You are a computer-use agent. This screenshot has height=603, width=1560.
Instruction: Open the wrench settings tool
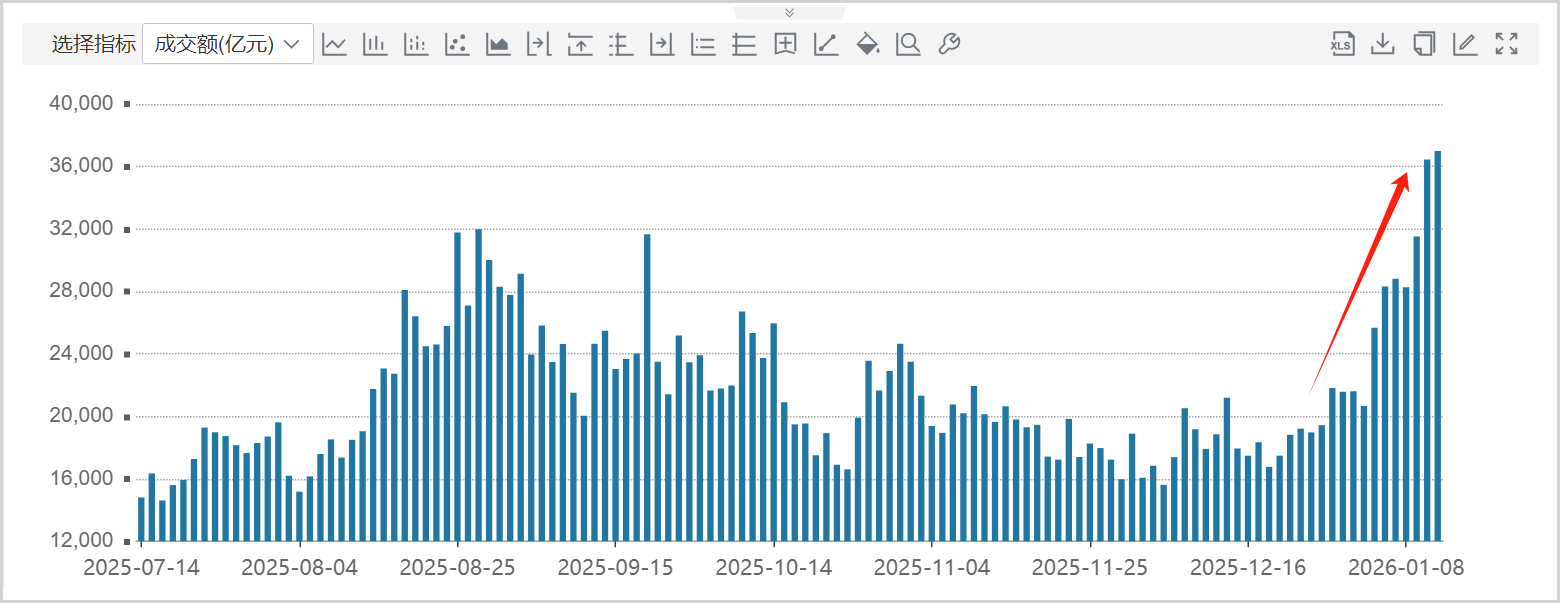coord(949,44)
